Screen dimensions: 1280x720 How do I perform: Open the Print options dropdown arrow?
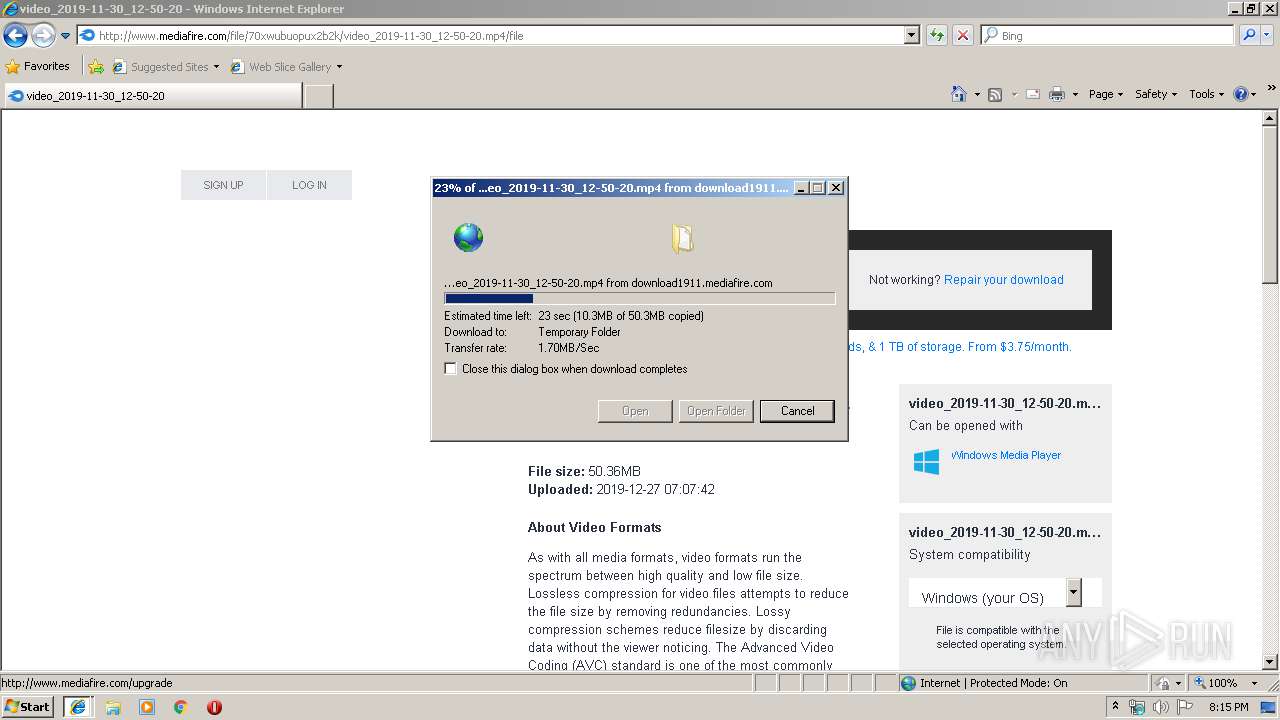(1075, 94)
